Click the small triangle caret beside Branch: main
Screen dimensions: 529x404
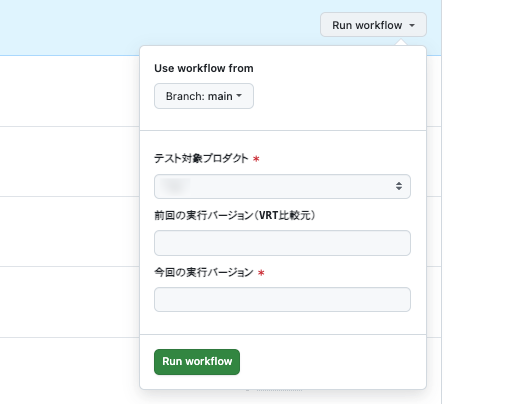[239, 96]
